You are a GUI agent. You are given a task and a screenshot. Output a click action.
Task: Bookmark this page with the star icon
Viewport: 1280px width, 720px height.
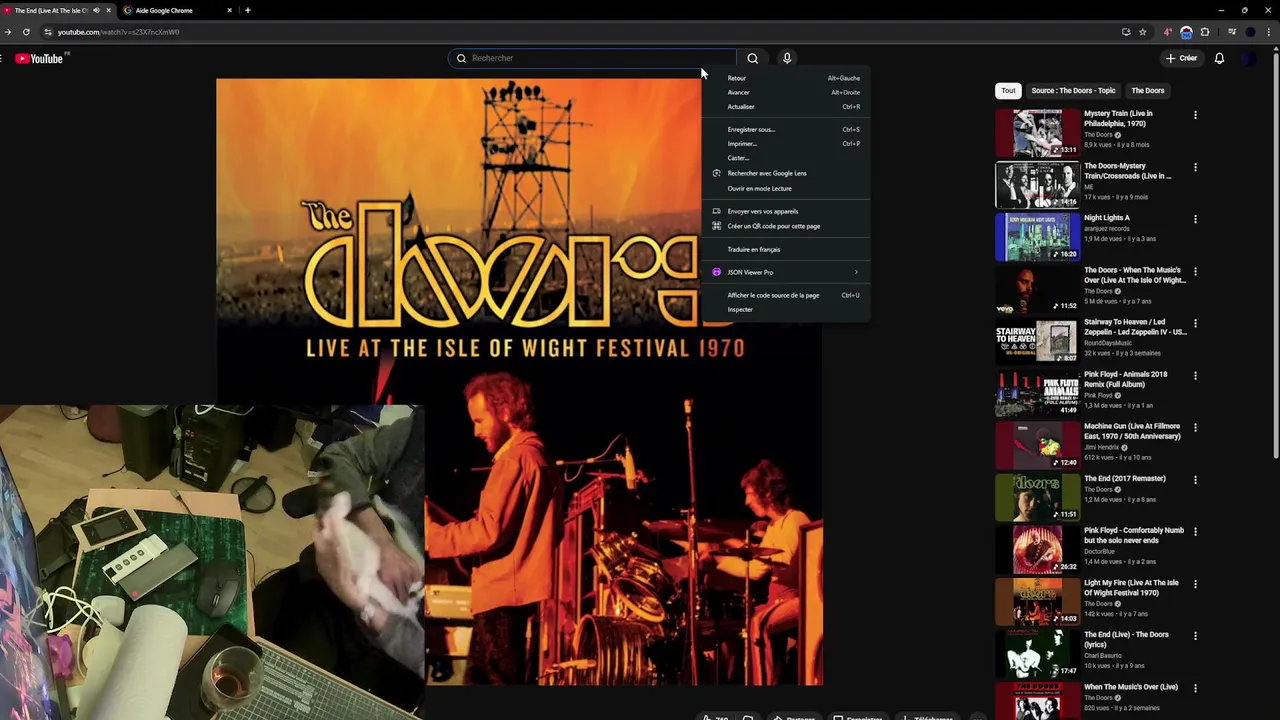click(1143, 32)
